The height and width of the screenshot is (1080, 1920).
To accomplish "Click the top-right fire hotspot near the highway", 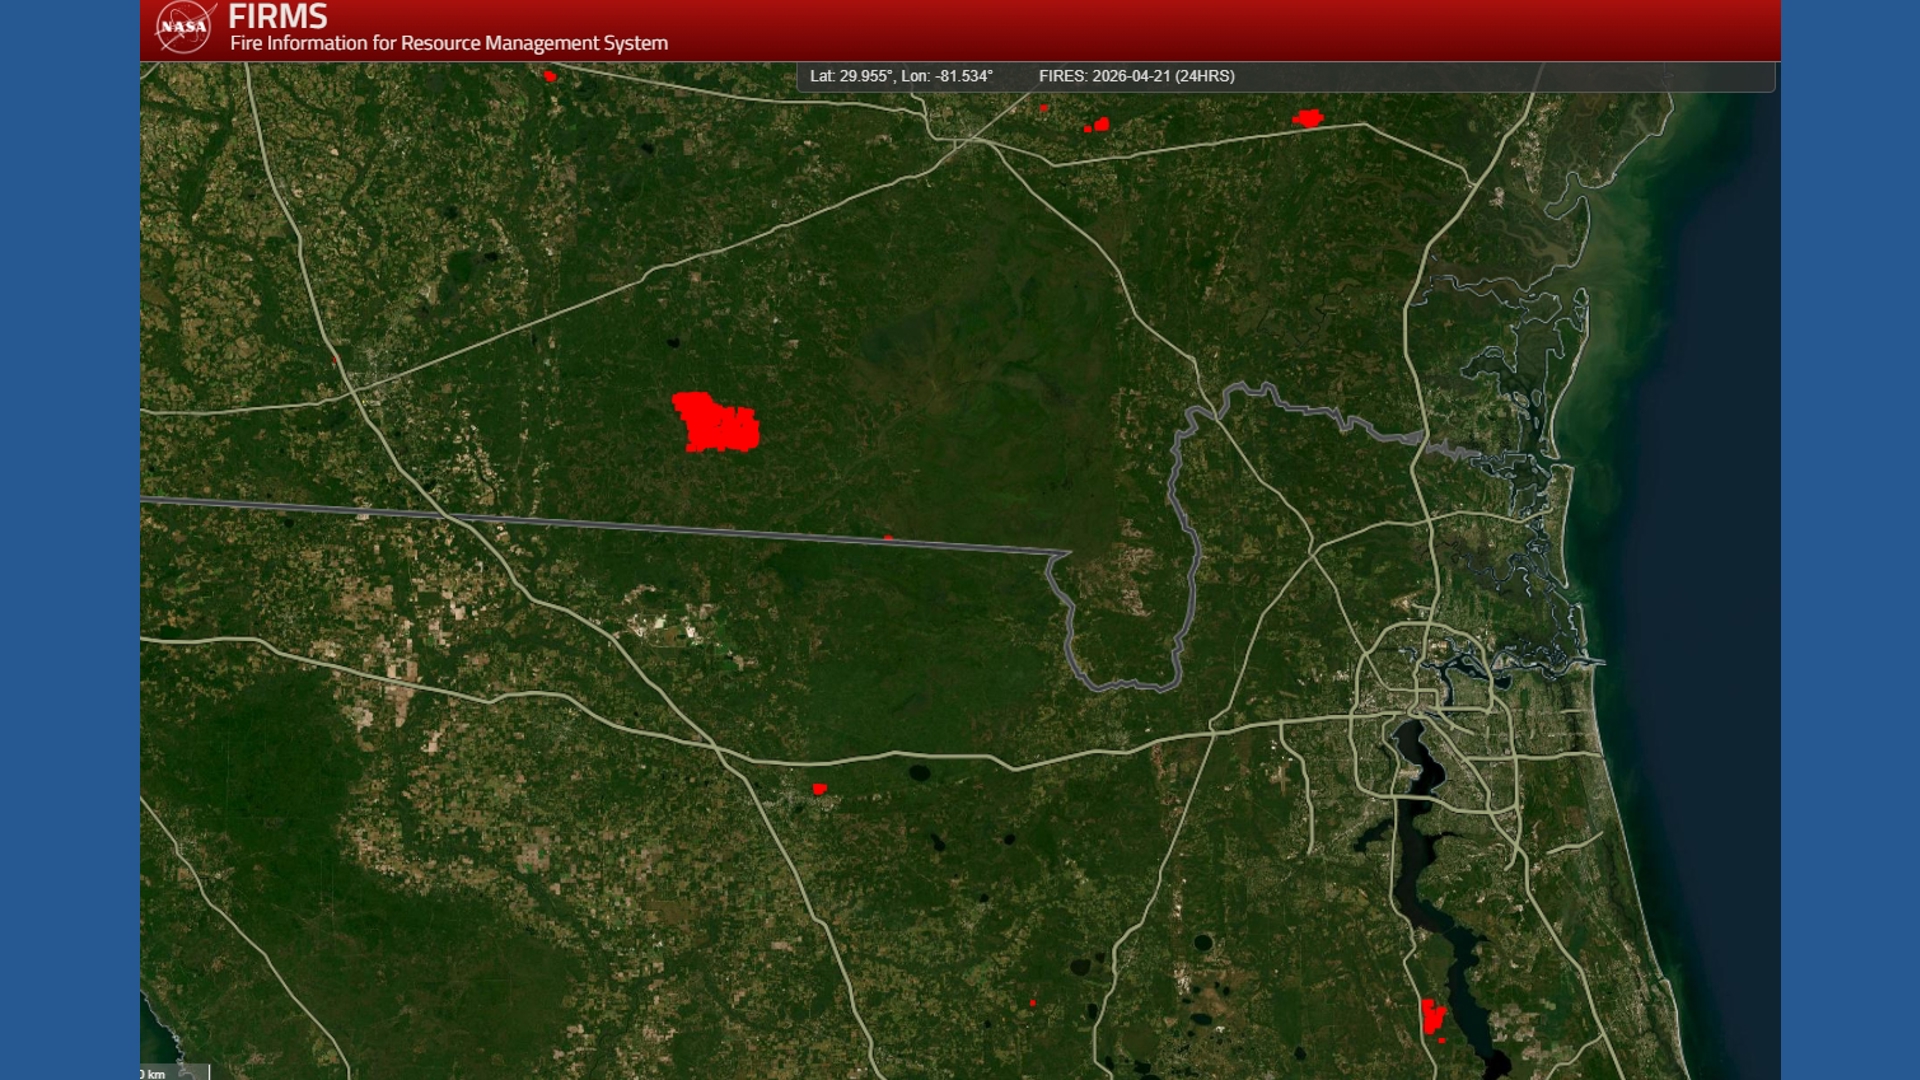I will tap(1308, 118).
